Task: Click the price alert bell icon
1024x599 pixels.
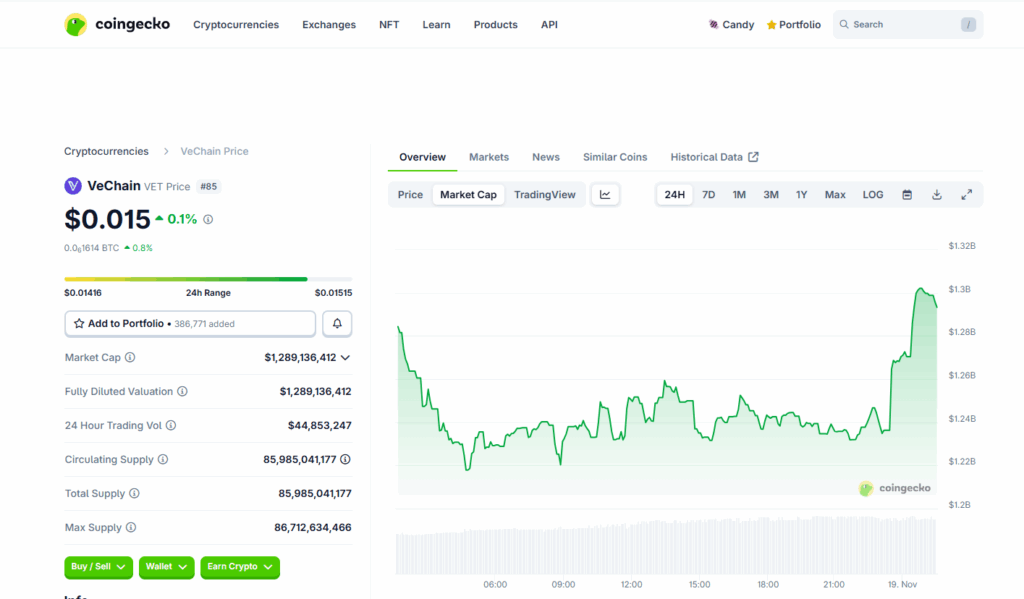Action: pos(337,324)
